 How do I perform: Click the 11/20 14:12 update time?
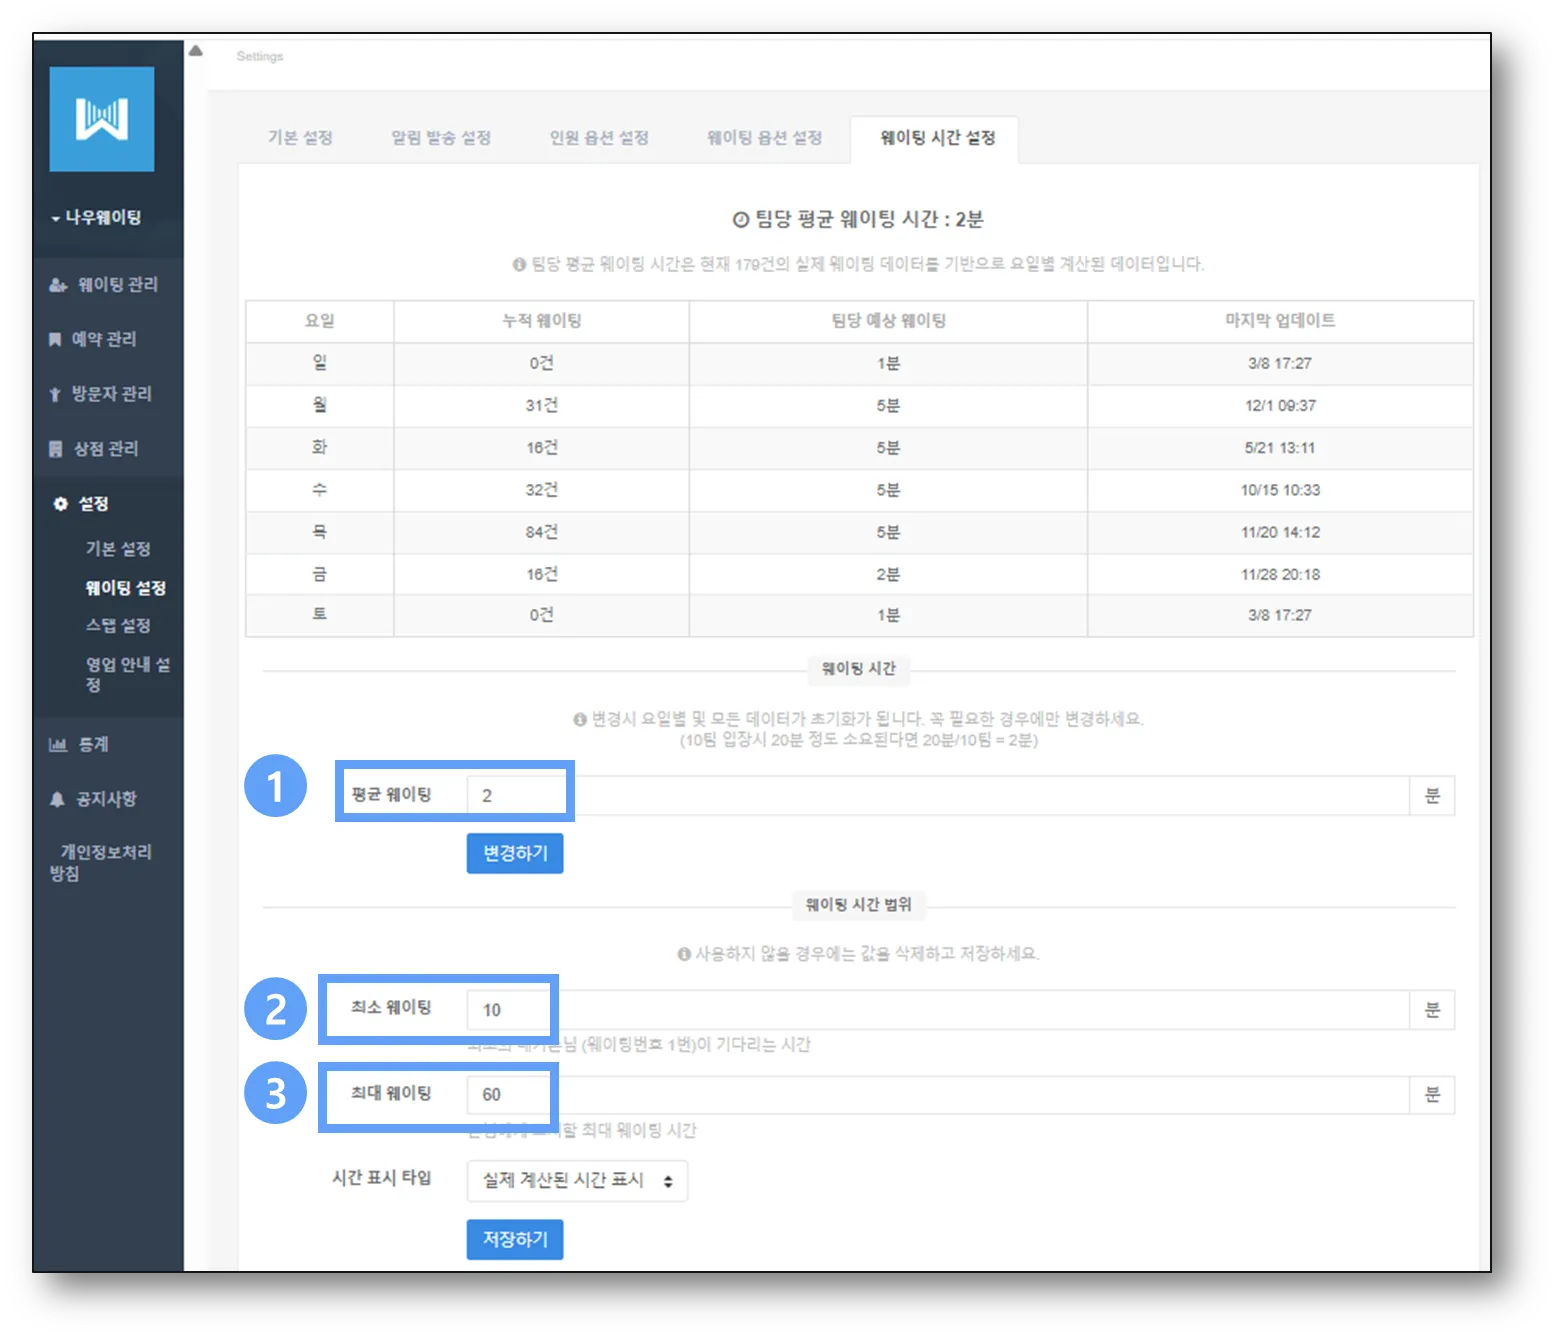click(x=1280, y=533)
